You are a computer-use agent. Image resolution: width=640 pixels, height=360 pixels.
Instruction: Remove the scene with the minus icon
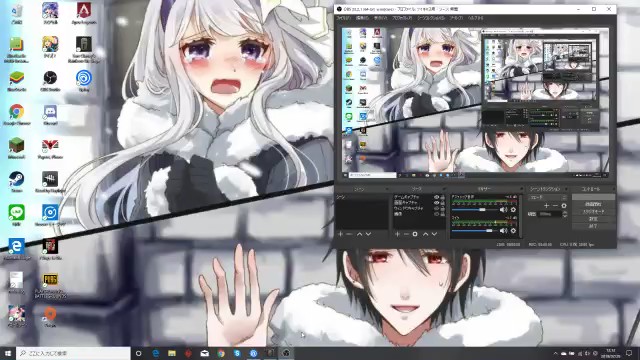tap(349, 234)
